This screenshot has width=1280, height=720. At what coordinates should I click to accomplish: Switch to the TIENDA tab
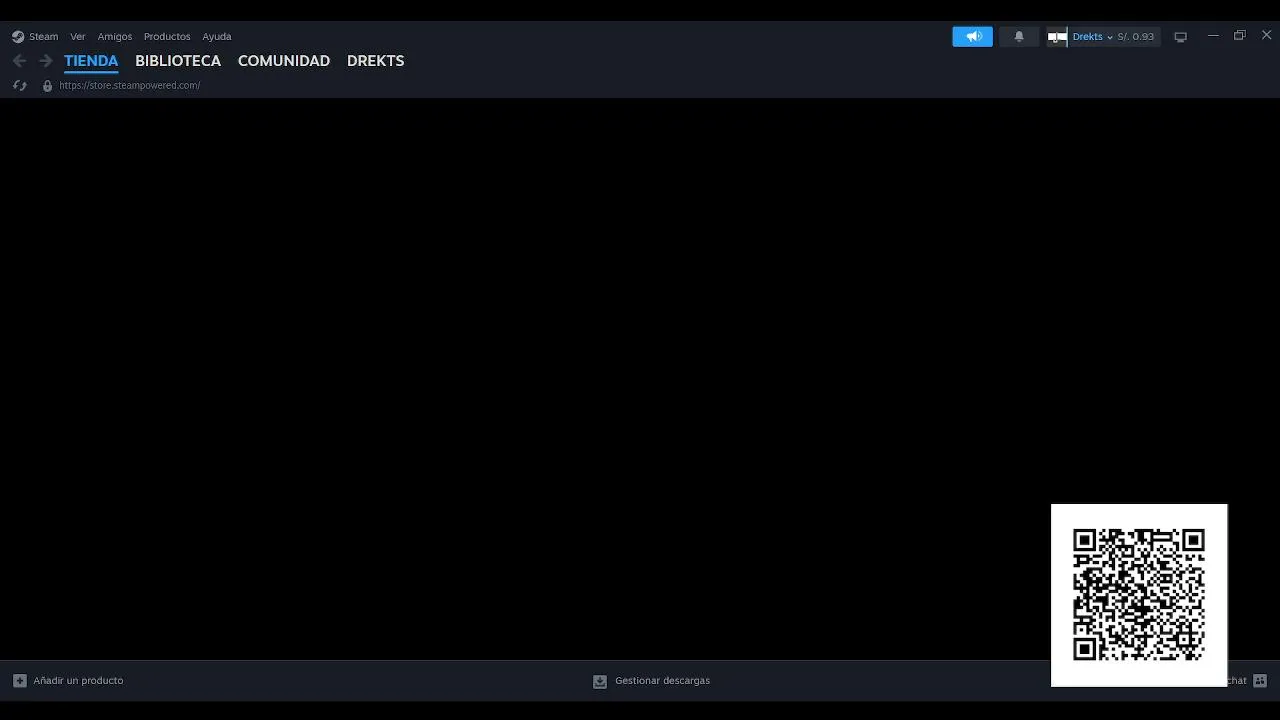tap(91, 61)
